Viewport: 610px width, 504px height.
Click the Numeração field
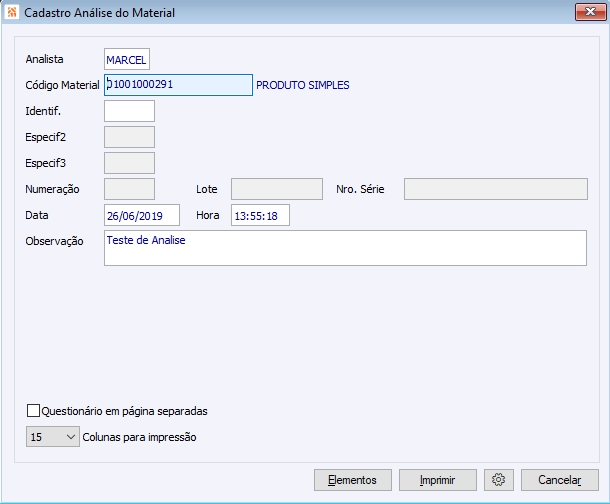[129, 189]
